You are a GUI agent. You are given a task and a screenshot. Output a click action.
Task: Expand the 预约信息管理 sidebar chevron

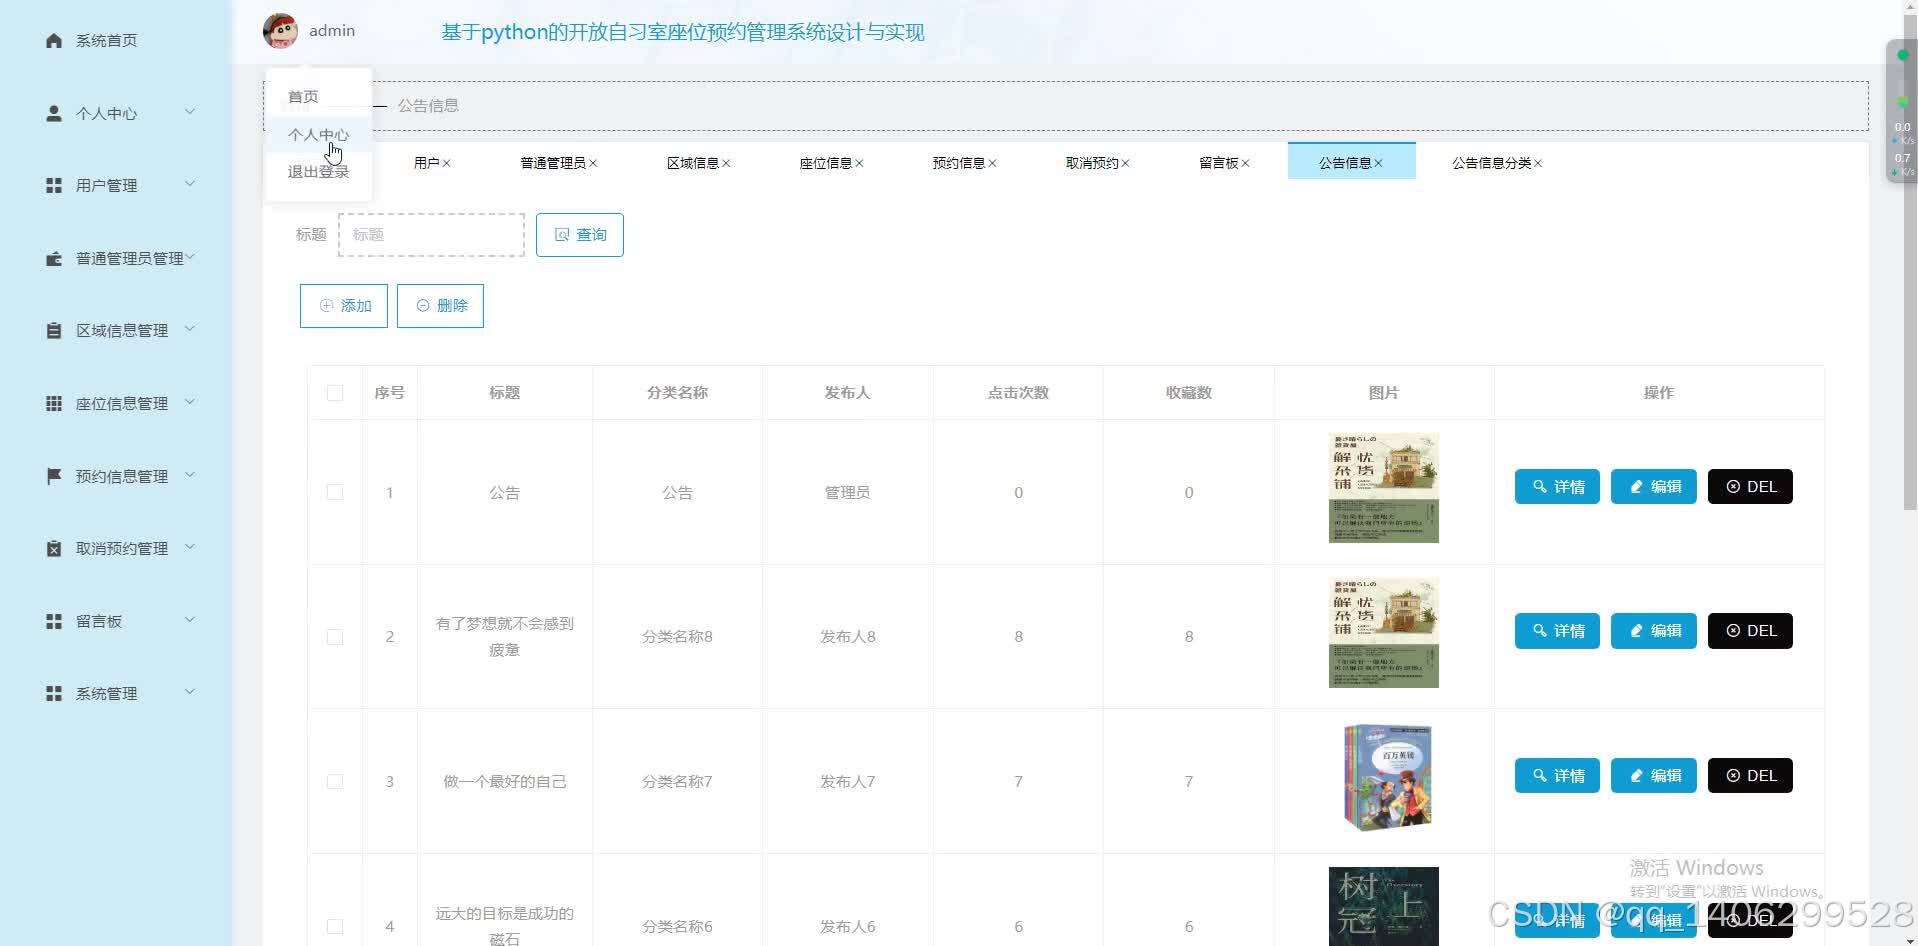tap(190, 474)
